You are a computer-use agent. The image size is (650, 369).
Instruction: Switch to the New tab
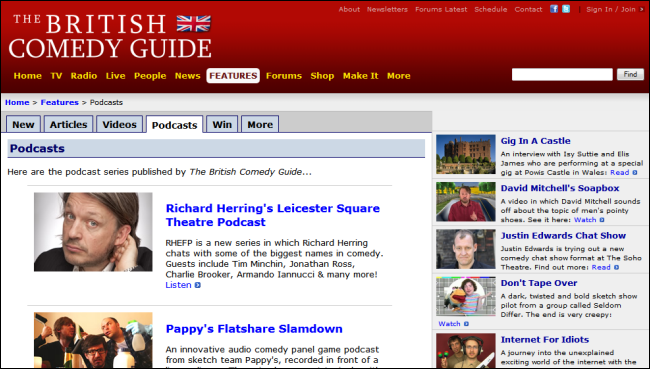click(23, 124)
